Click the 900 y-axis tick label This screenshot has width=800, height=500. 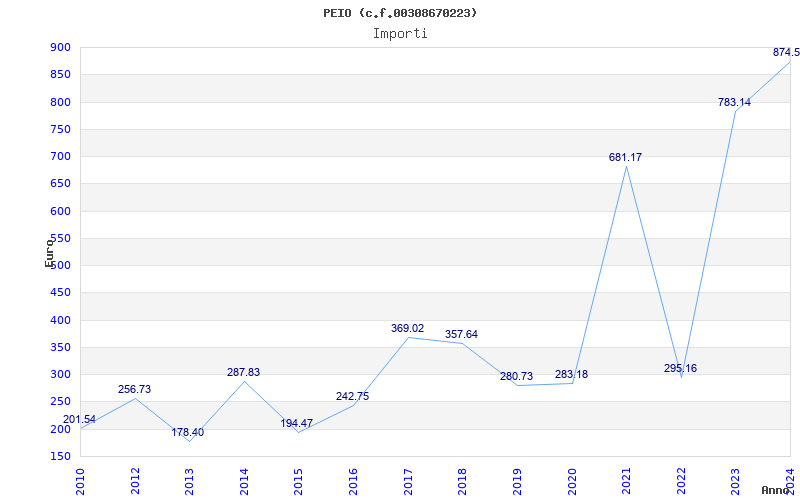coord(60,47)
